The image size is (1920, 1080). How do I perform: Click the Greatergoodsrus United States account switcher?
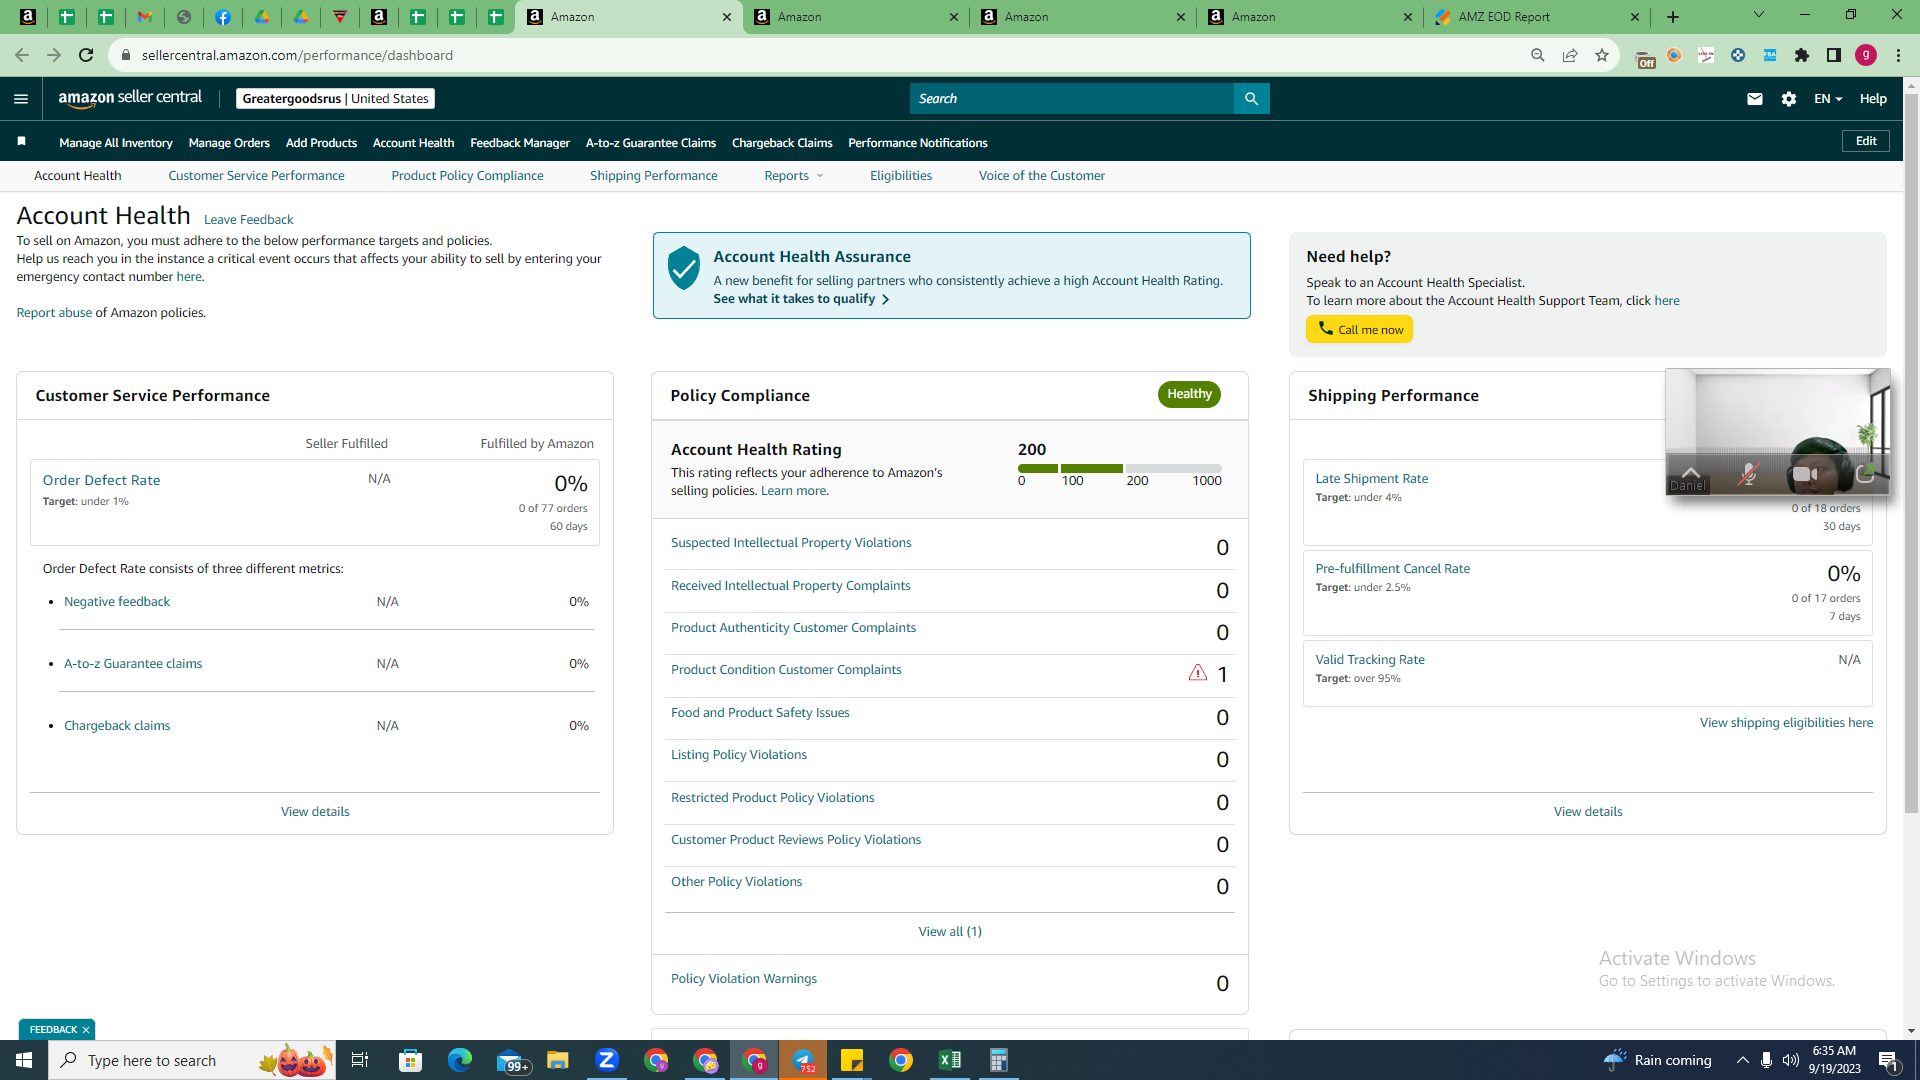(335, 98)
